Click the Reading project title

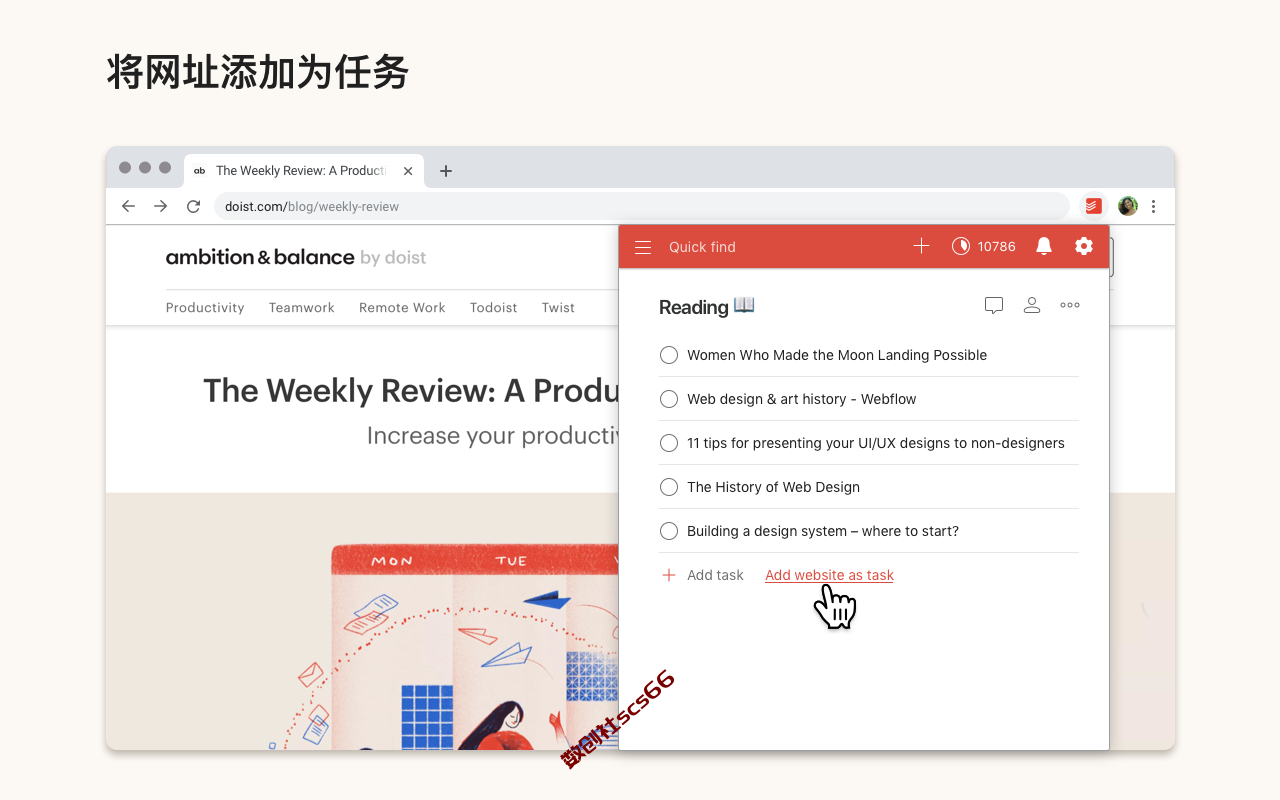click(706, 306)
